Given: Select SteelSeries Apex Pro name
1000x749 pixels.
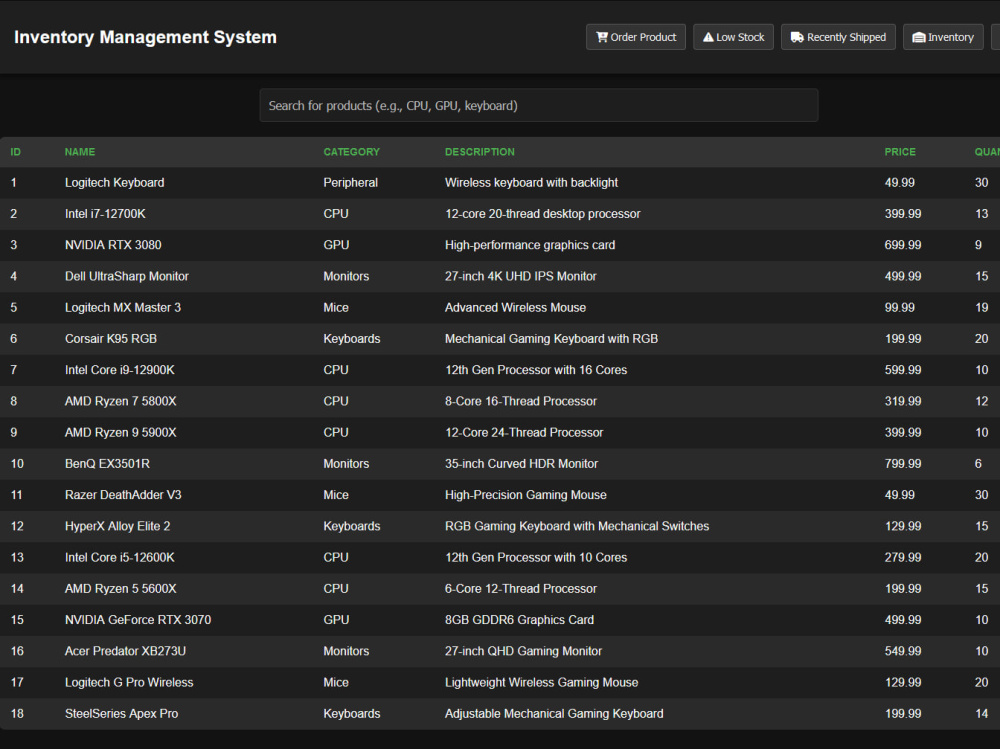Looking at the screenshot, I should click(121, 714).
